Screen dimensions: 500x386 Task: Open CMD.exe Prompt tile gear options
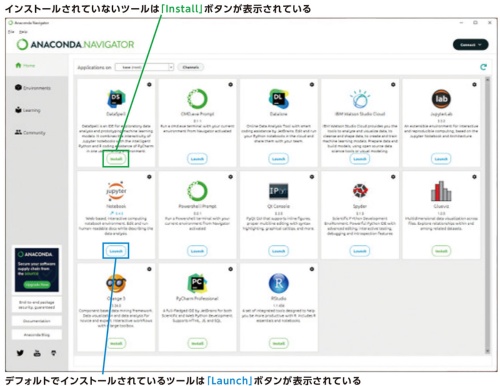[230, 85]
